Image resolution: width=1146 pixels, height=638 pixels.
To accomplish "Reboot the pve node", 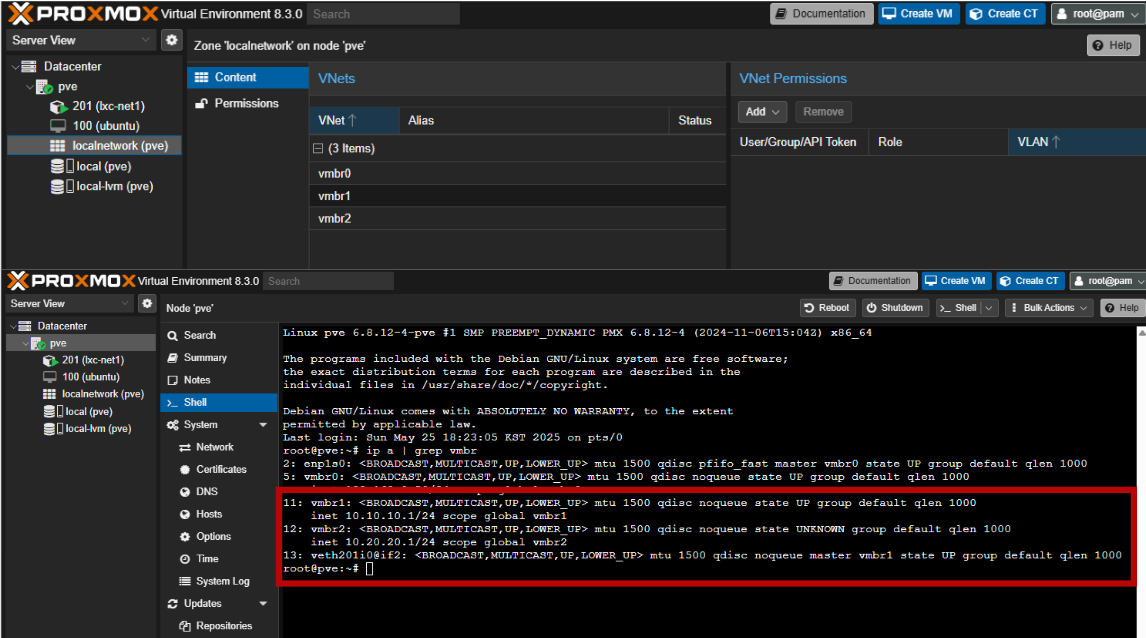I will pos(827,308).
